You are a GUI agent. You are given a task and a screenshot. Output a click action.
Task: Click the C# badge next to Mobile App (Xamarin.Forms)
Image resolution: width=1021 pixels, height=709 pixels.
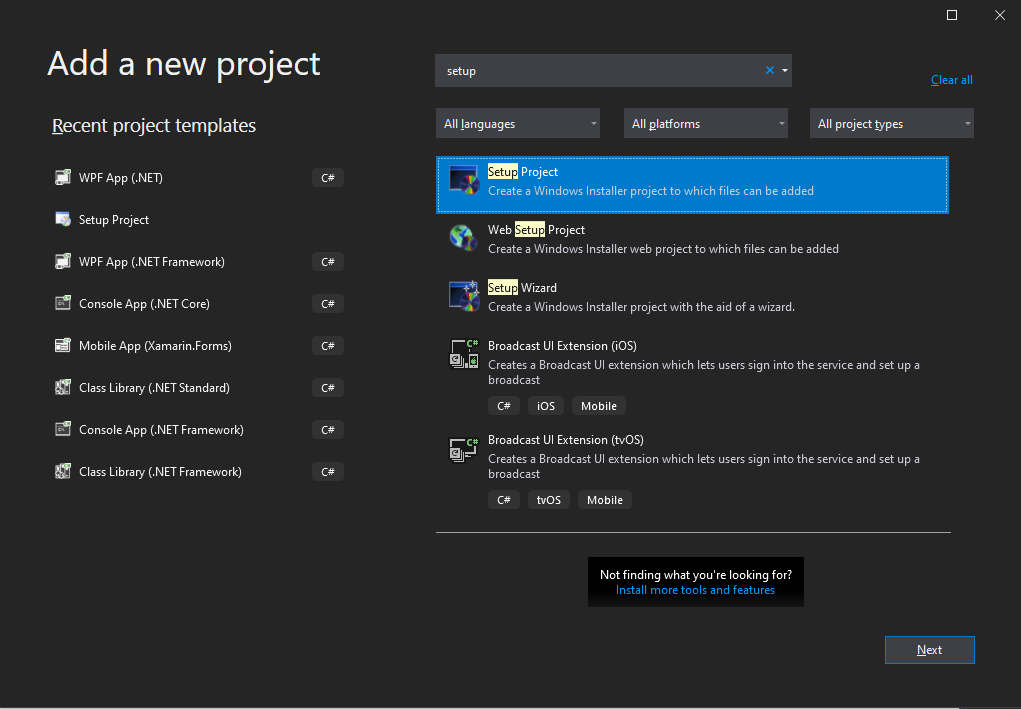(328, 346)
